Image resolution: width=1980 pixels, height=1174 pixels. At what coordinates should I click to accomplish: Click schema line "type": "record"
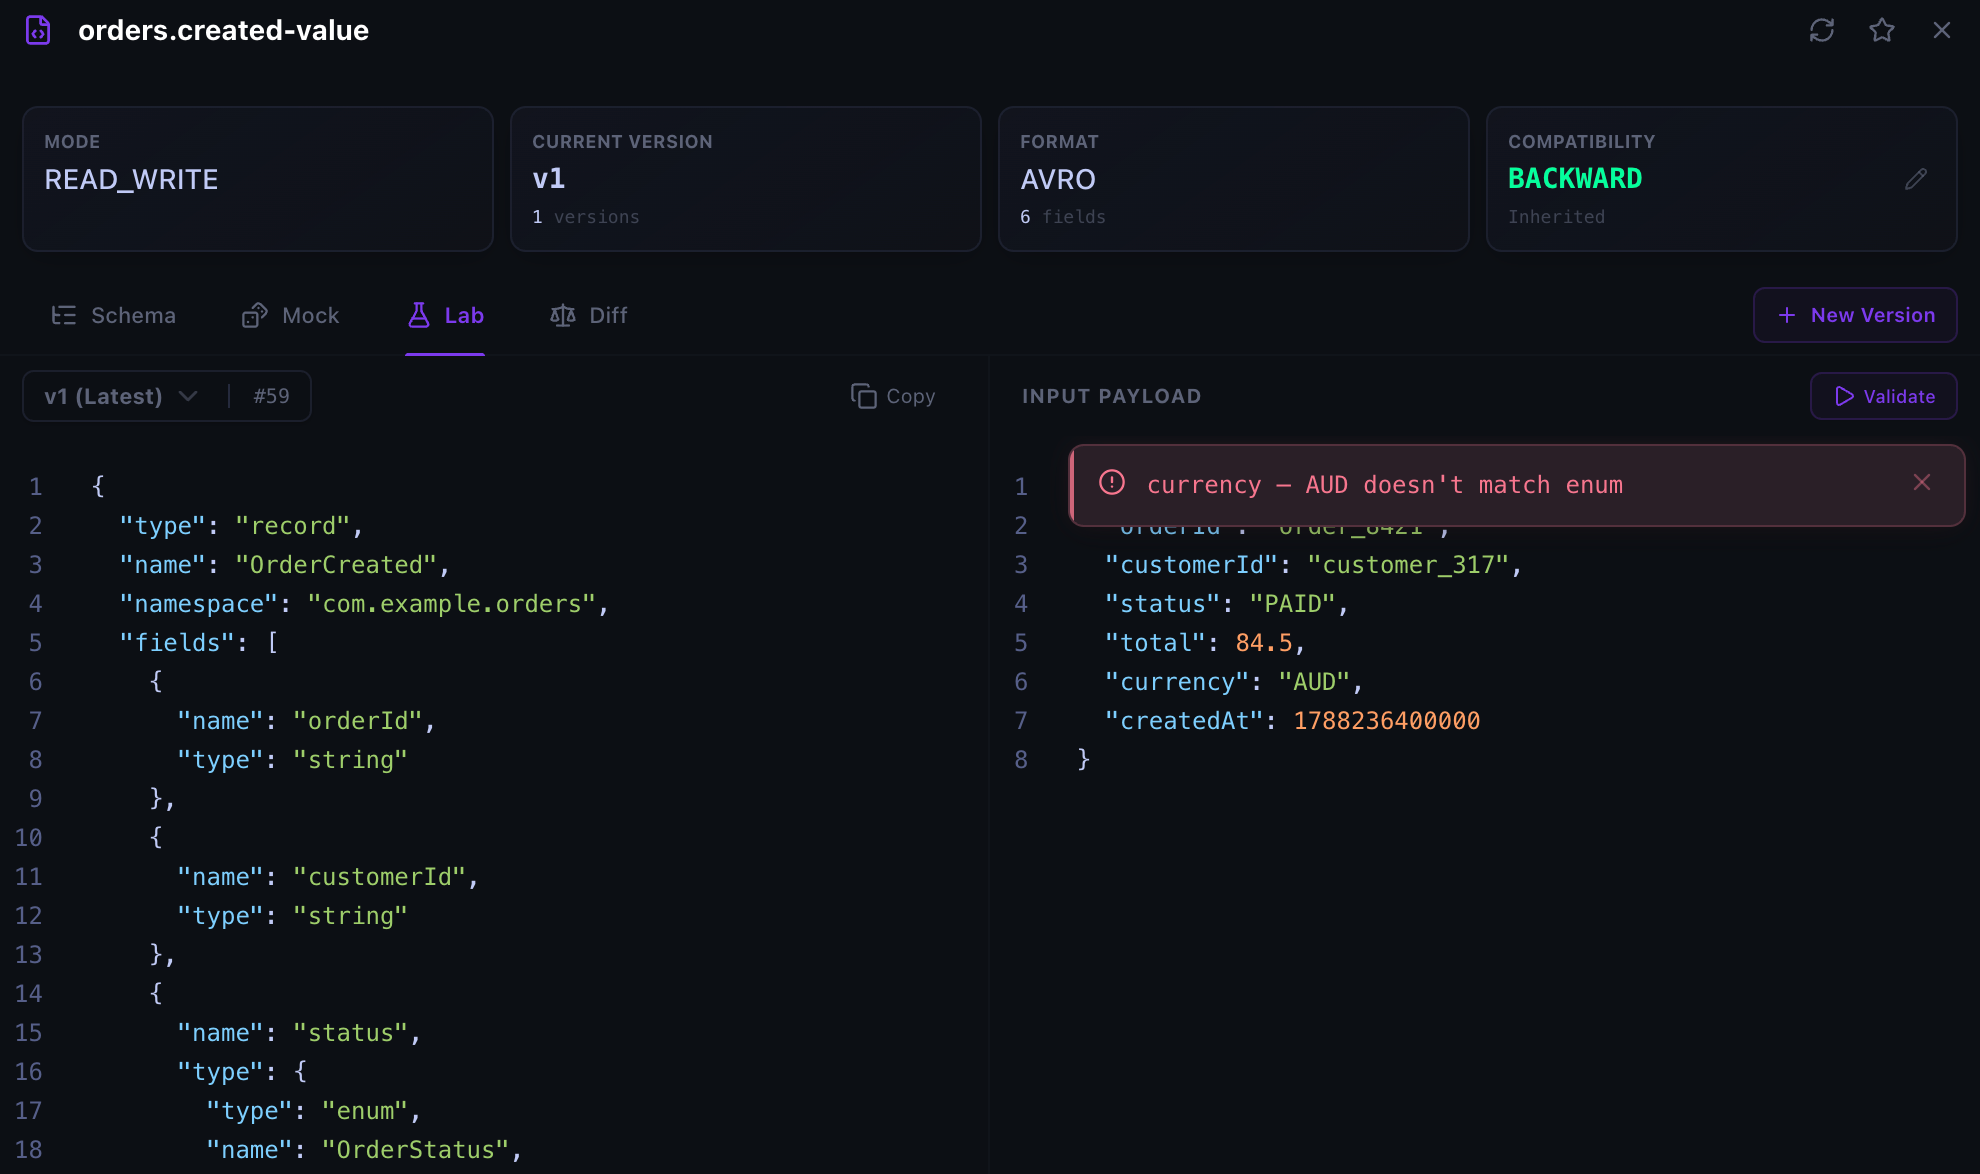(241, 526)
